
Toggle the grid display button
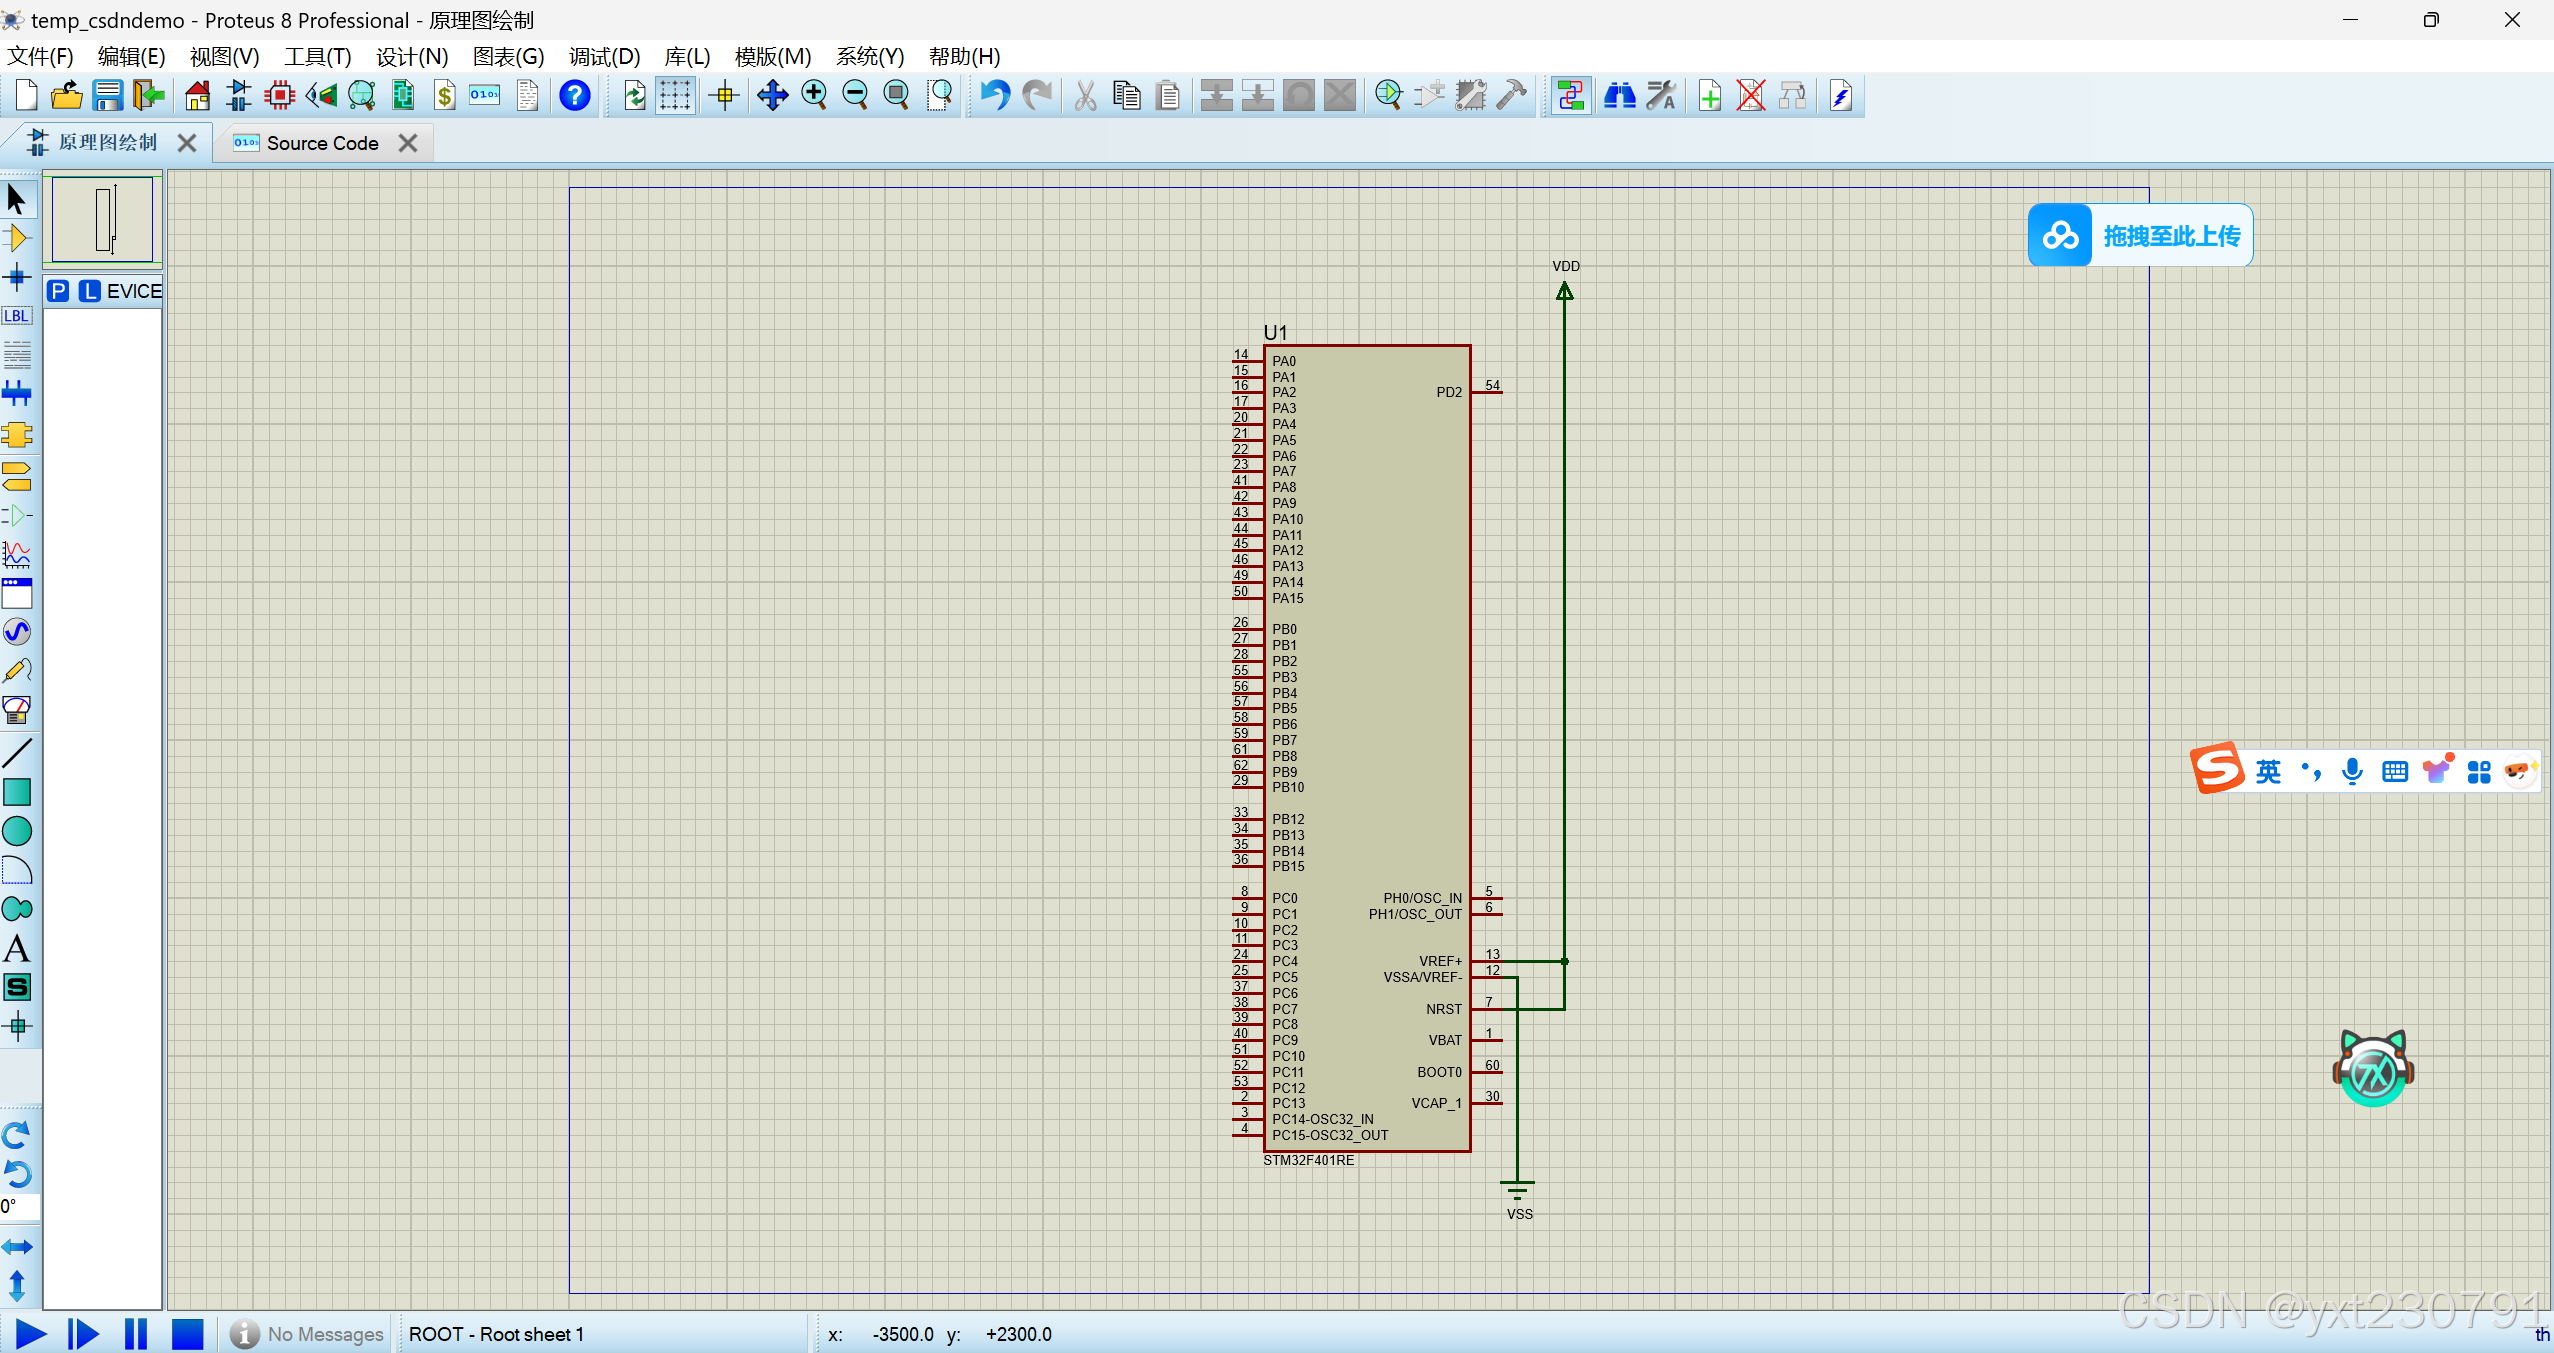[x=675, y=96]
